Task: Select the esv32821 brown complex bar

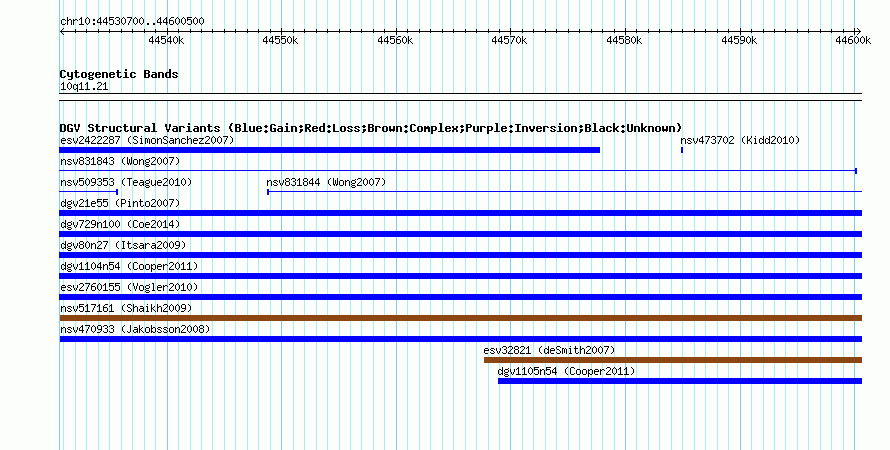Action: 673,360
